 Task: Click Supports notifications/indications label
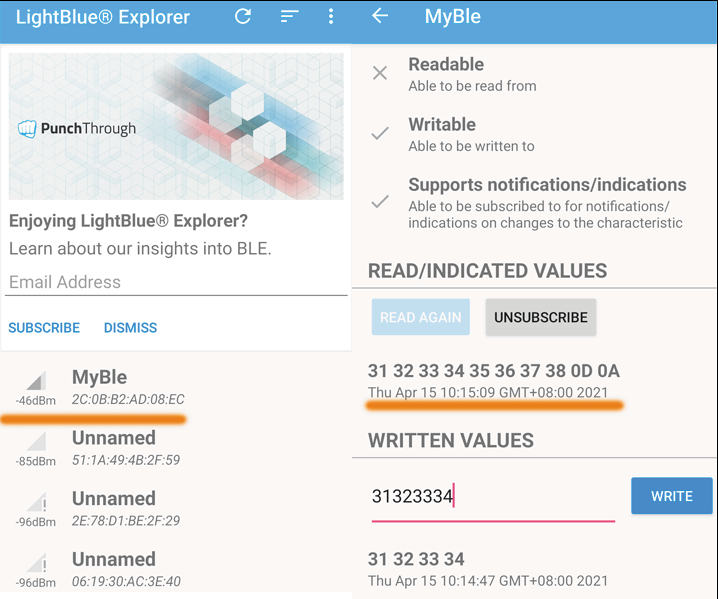pos(547,185)
